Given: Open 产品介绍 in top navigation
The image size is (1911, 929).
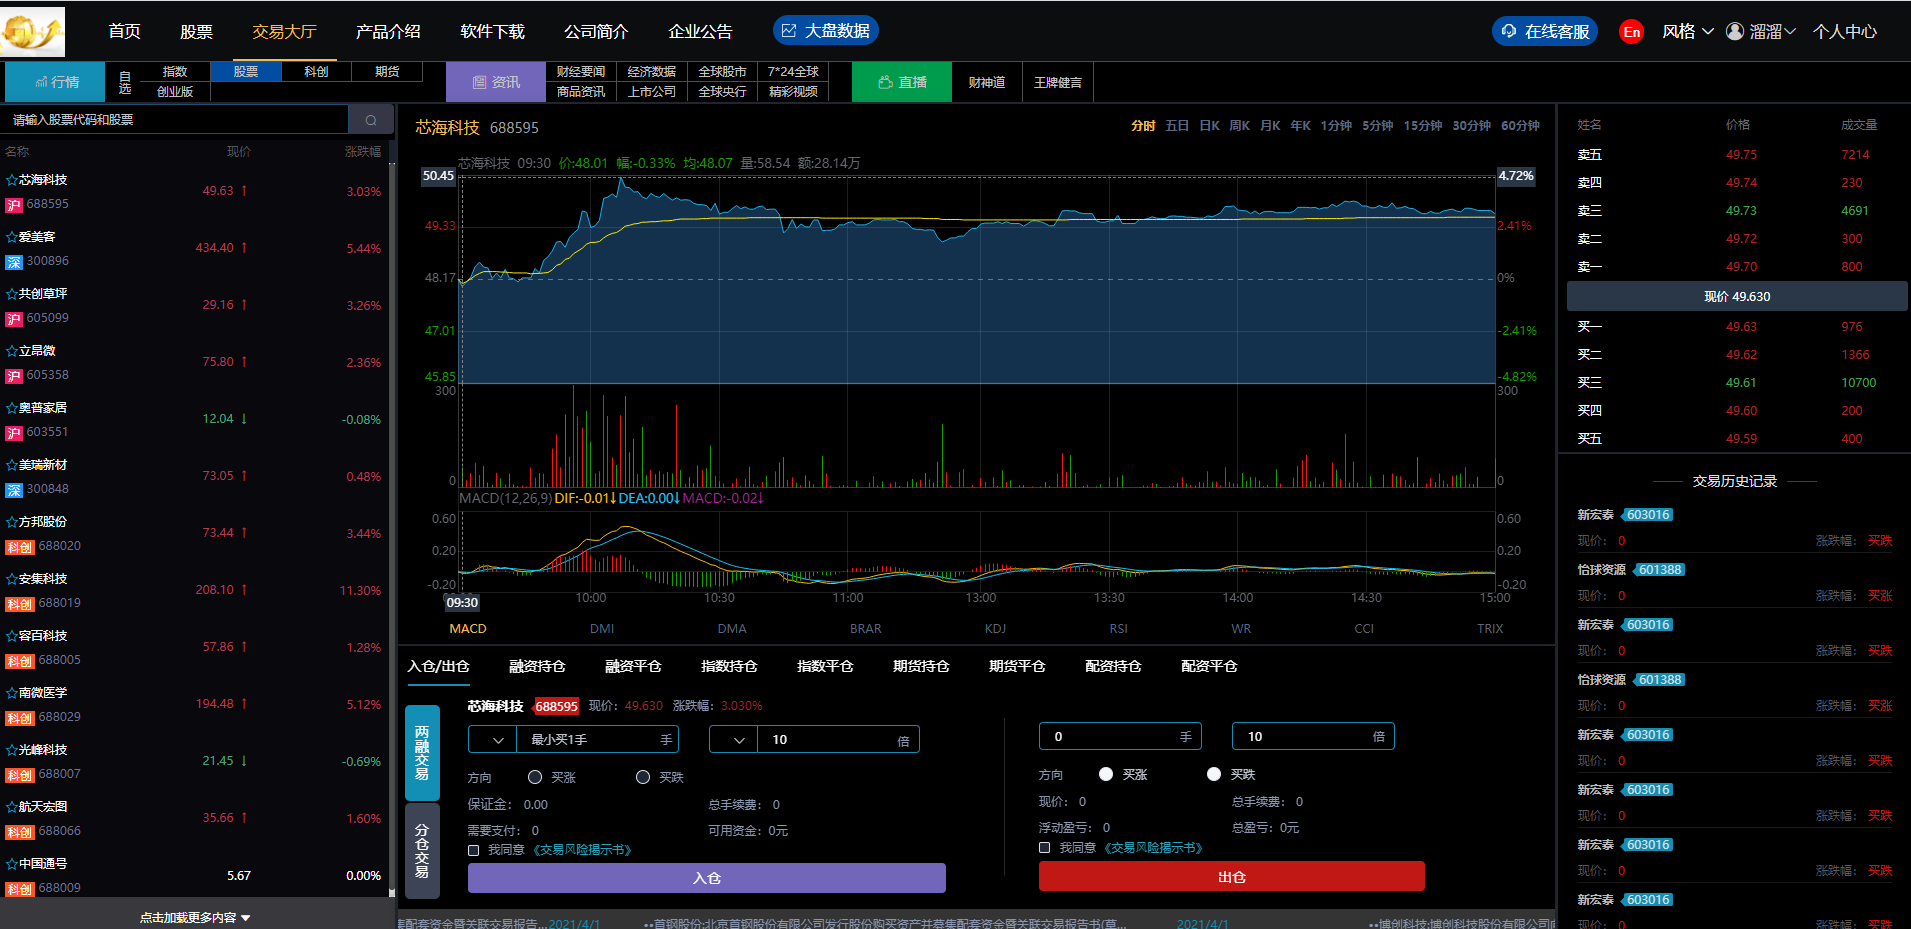Looking at the screenshot, I should click(388, 32).
